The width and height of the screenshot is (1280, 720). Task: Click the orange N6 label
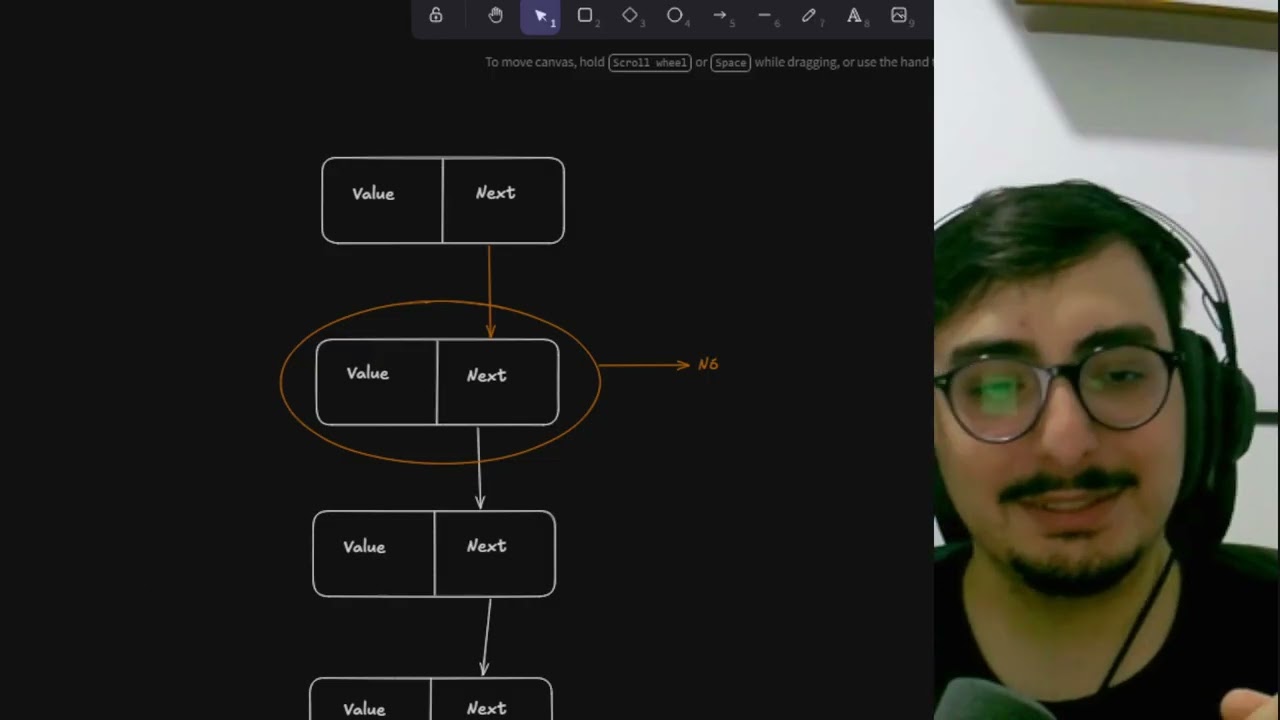[708, 365]
